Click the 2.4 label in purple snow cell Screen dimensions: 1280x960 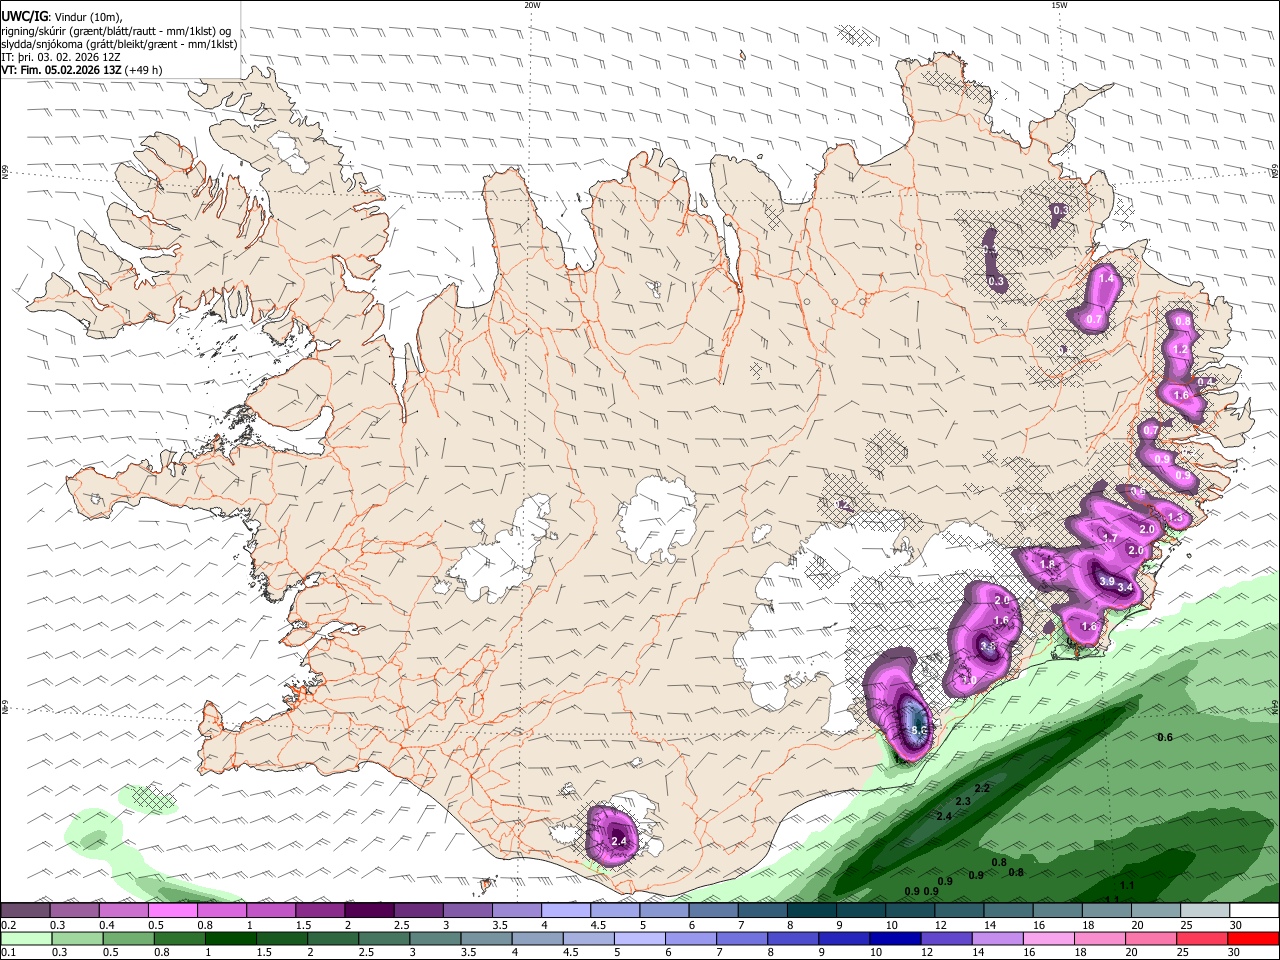pyautogui.click(x=619, y=842)
